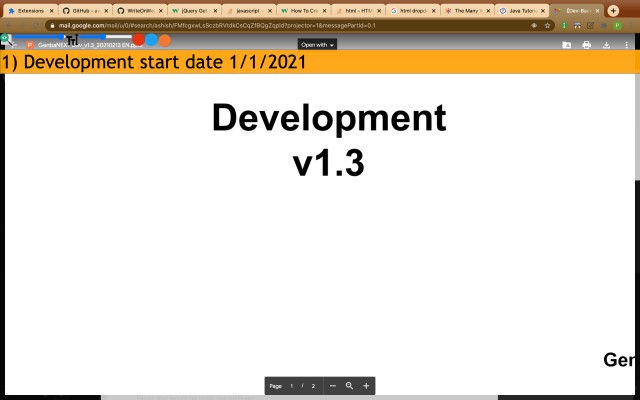Open the green dollar extension icon

[564, 25]
